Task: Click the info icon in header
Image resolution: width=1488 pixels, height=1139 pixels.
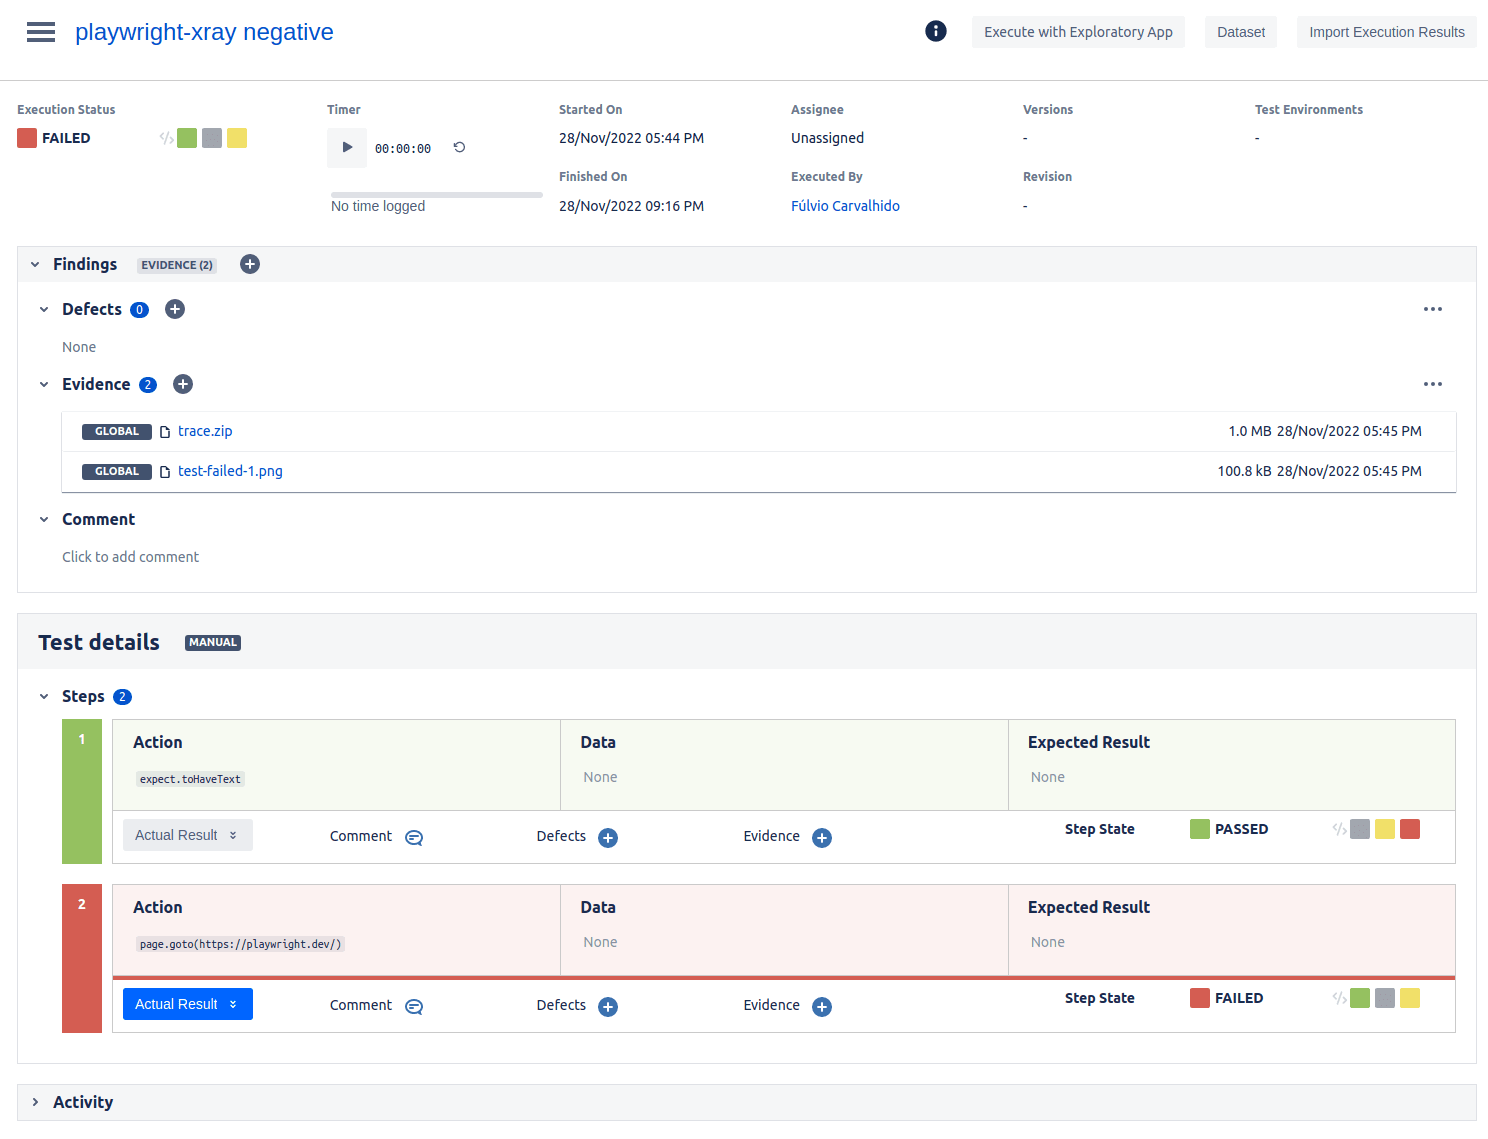Action: [x=936, y=31]
